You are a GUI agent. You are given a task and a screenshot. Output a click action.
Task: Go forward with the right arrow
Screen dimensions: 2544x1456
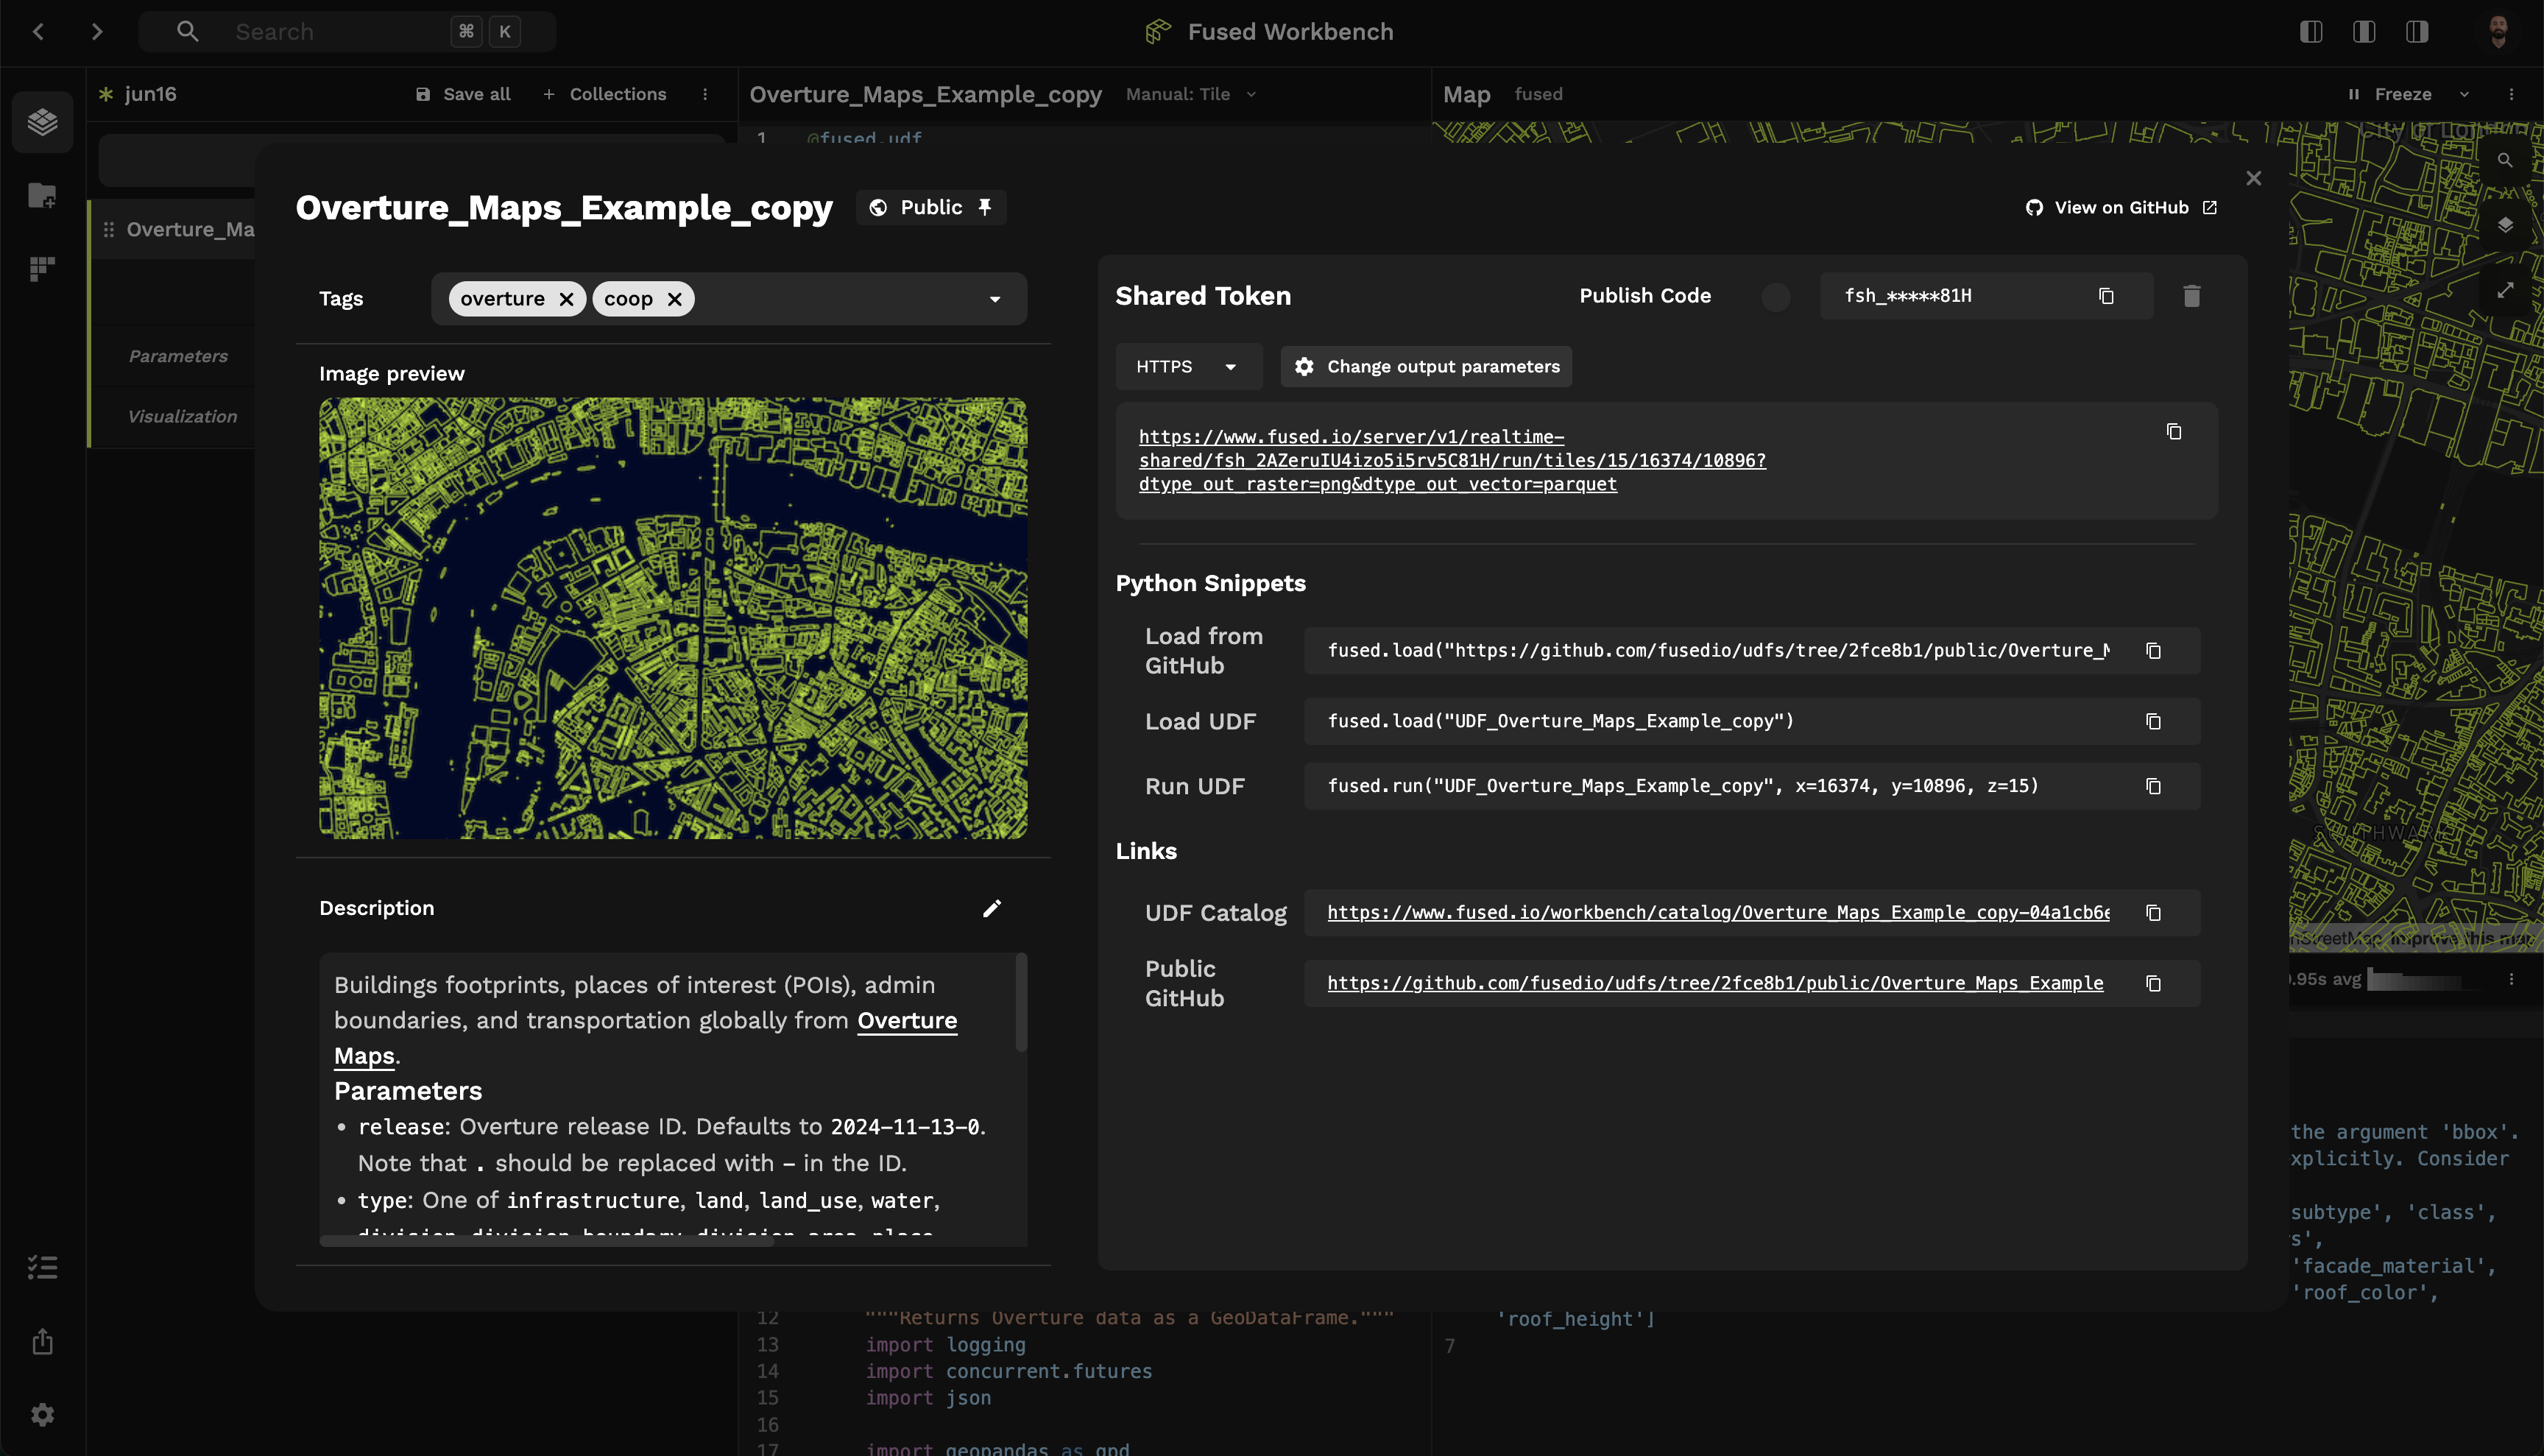(x=96, y=32)
